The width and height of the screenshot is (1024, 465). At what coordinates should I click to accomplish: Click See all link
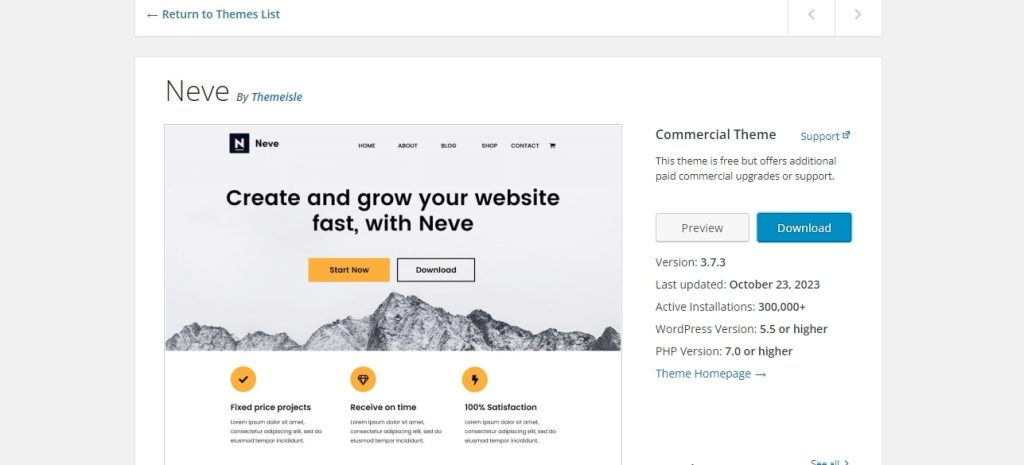click(x=830, y=462)
